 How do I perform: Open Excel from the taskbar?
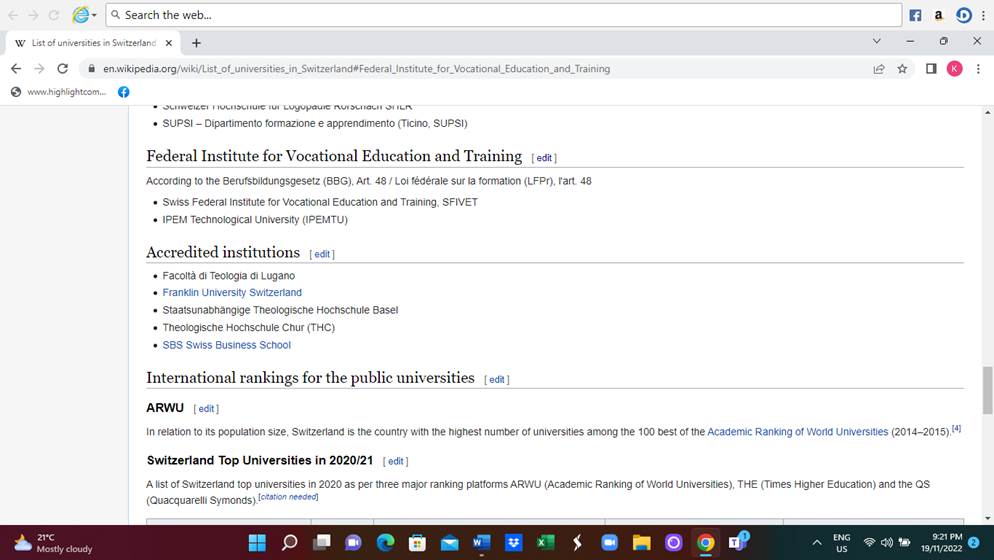pyautogui.click(x=545, y=543)
